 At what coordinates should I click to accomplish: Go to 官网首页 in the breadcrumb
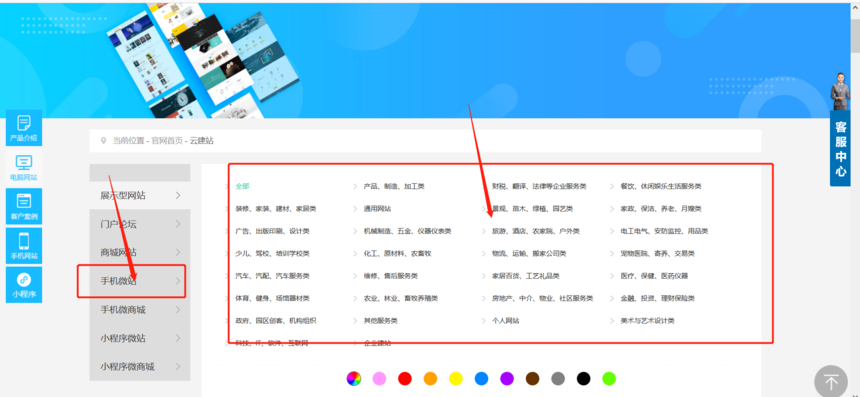pyautogui.click(x=167, y=141)
